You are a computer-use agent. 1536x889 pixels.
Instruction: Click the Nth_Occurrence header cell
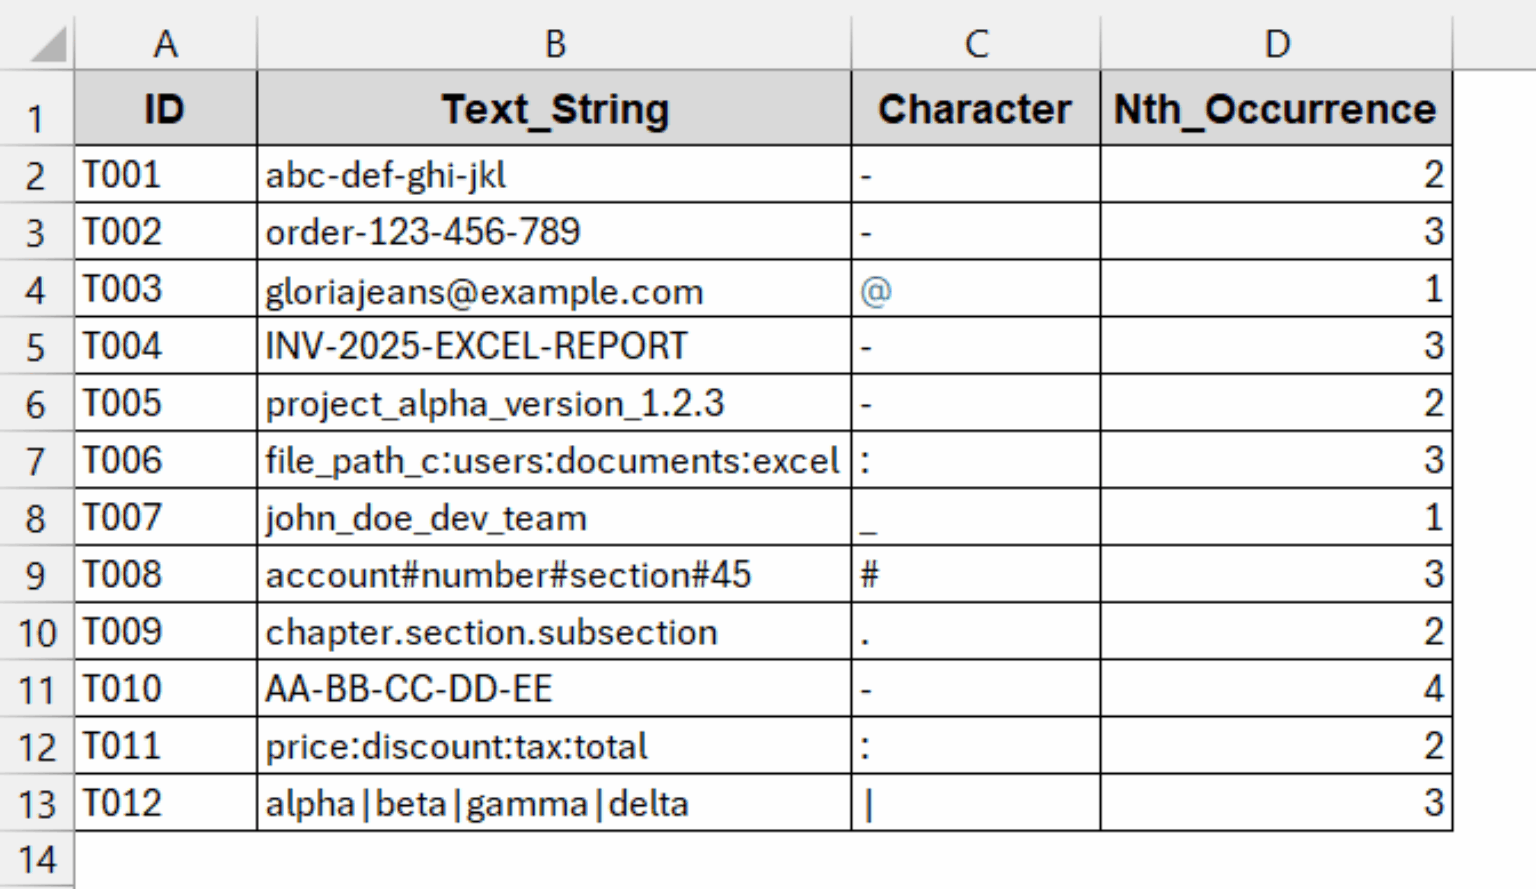1276,109
